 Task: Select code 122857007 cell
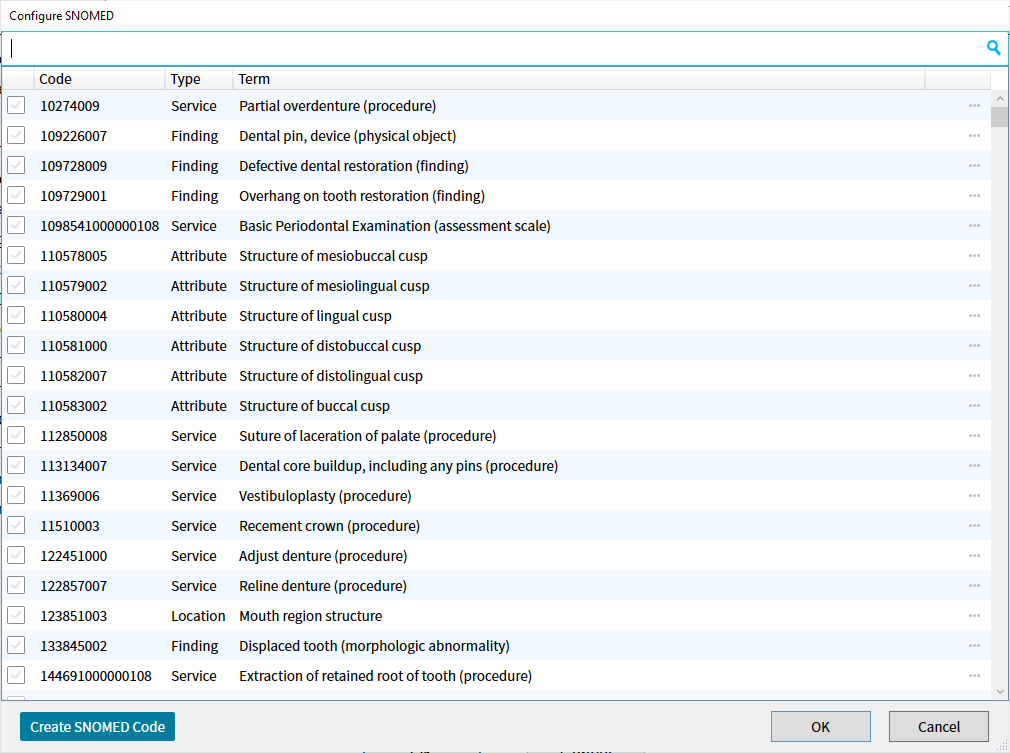click(73, 586)
